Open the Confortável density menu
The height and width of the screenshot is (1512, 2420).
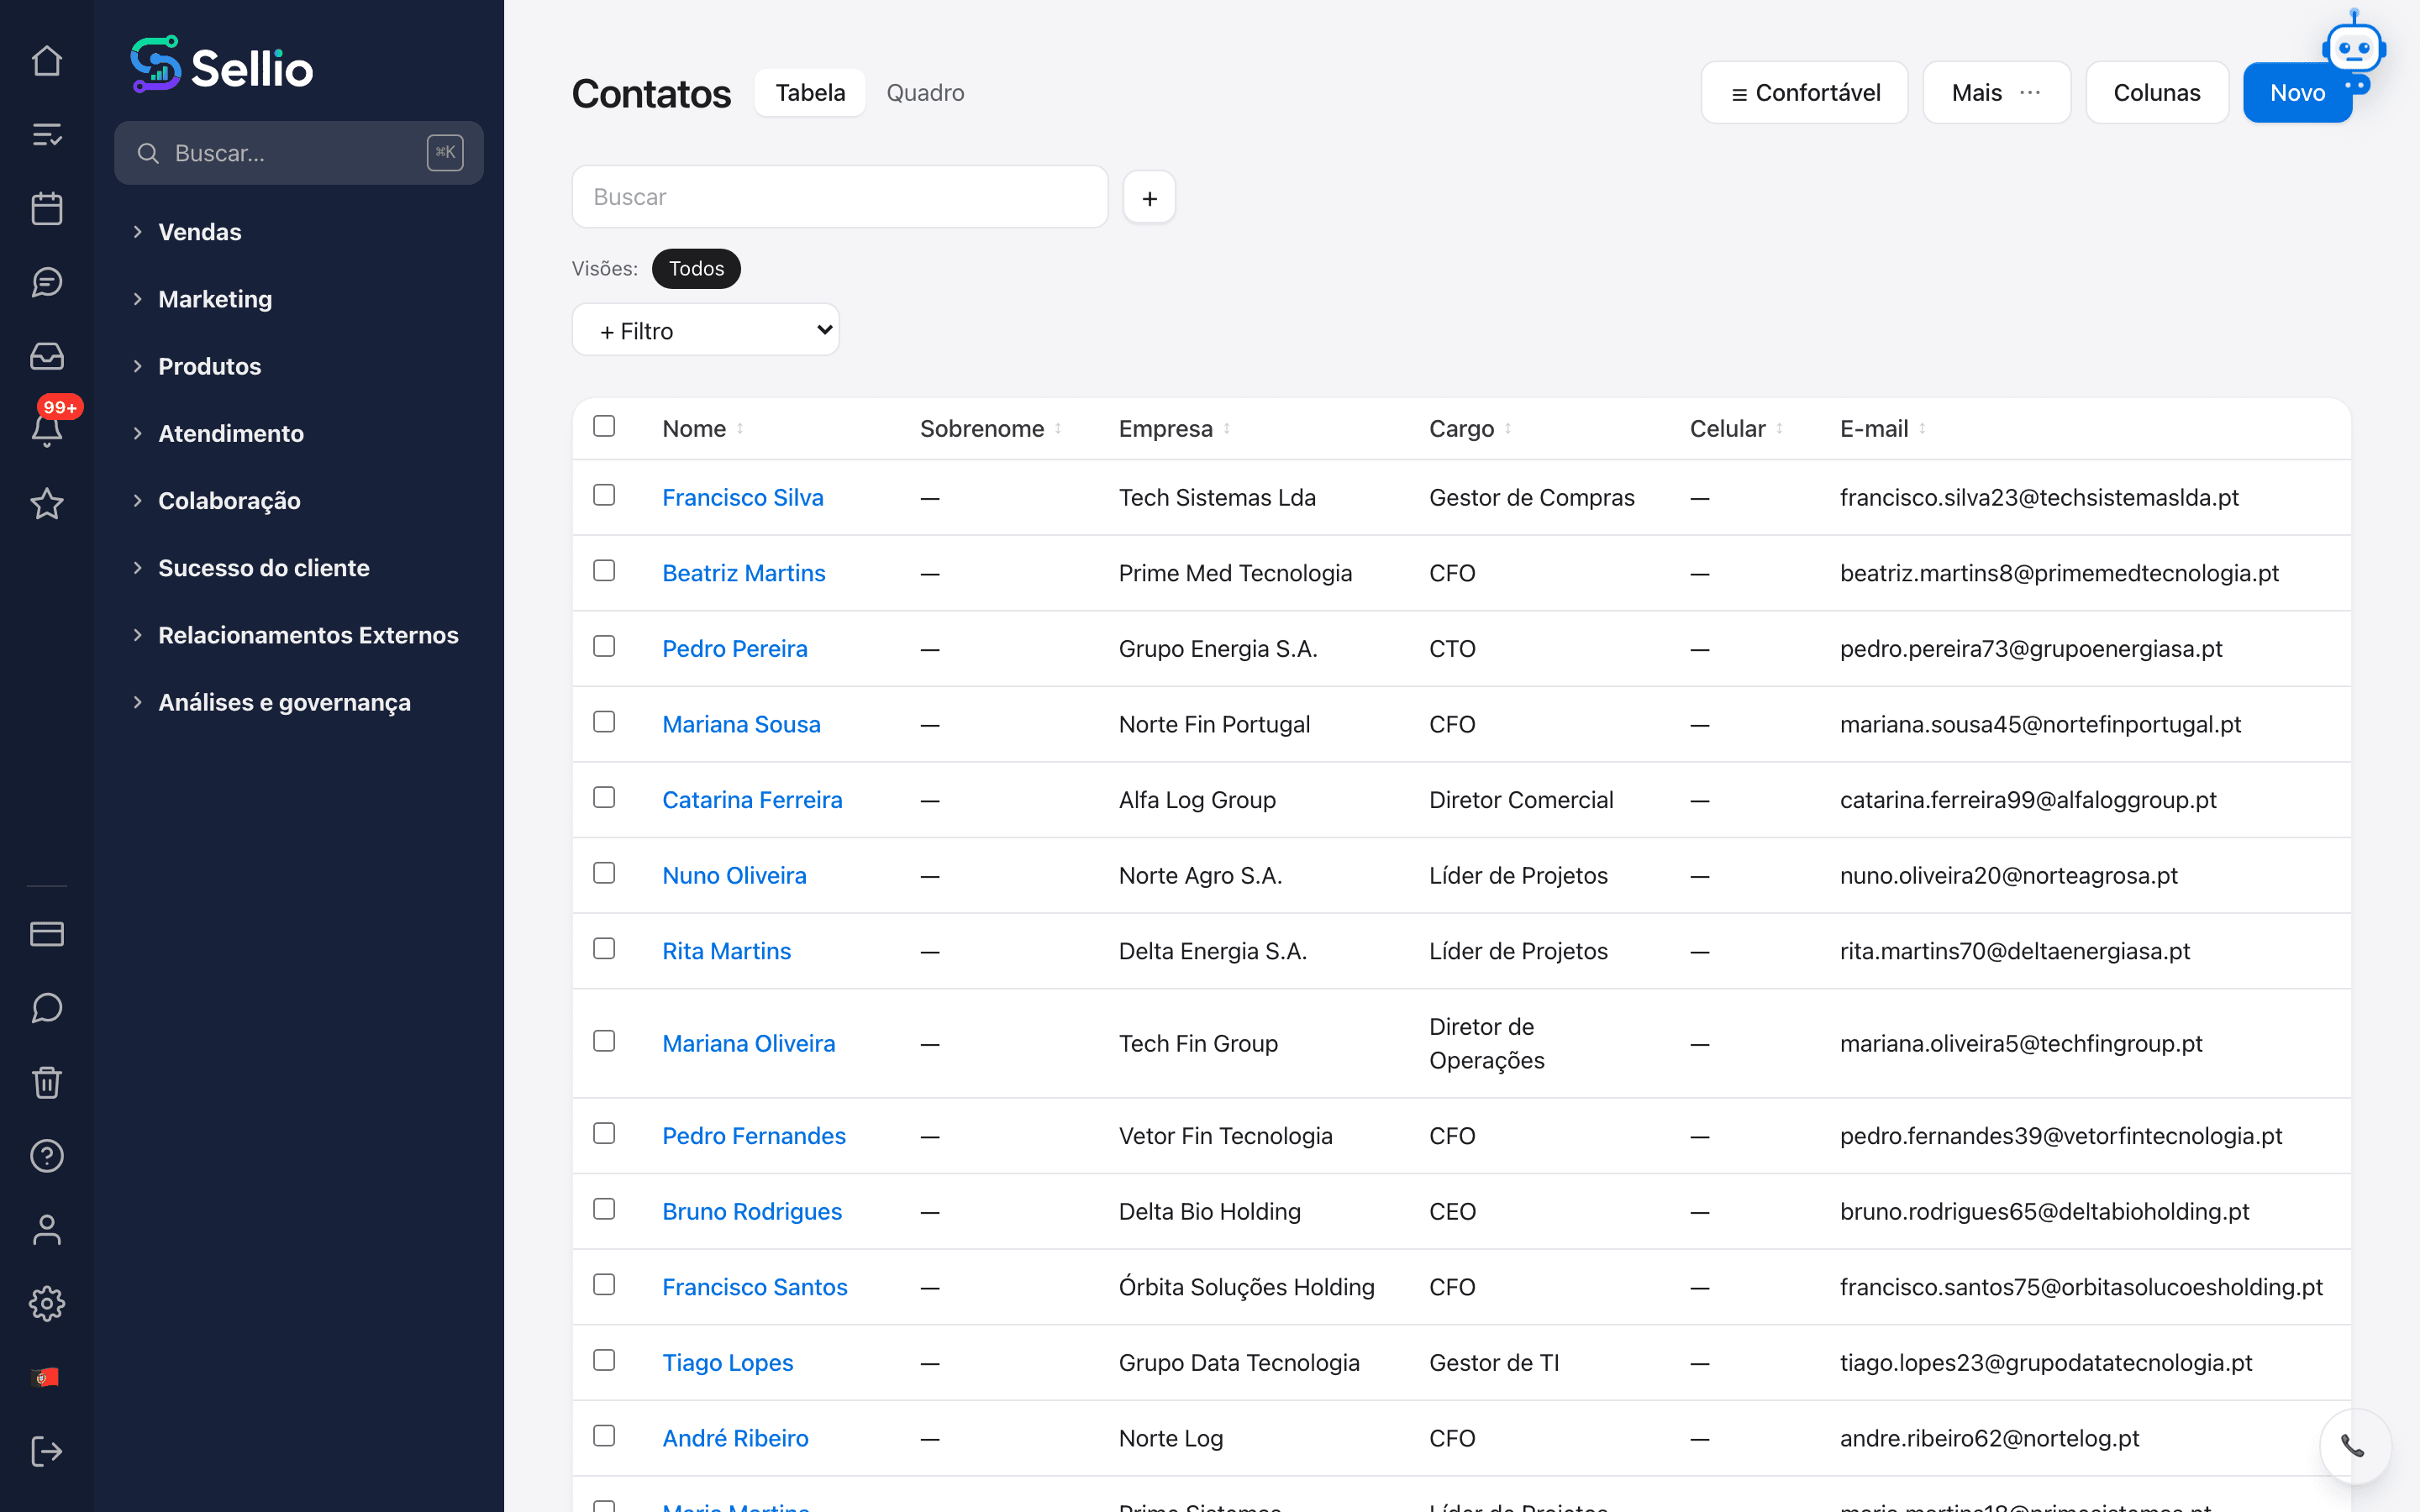1804,93
